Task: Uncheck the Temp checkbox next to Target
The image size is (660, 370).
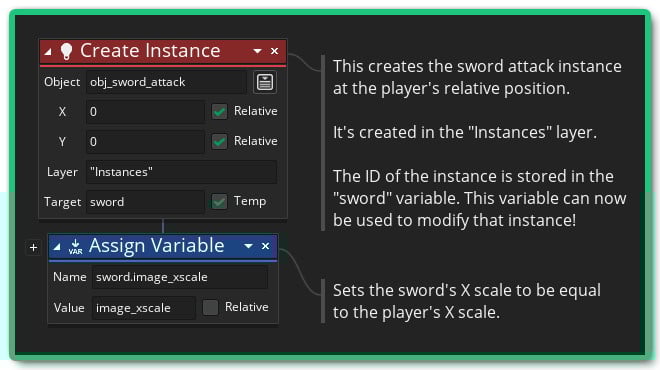Action: [x=219, y=202]
